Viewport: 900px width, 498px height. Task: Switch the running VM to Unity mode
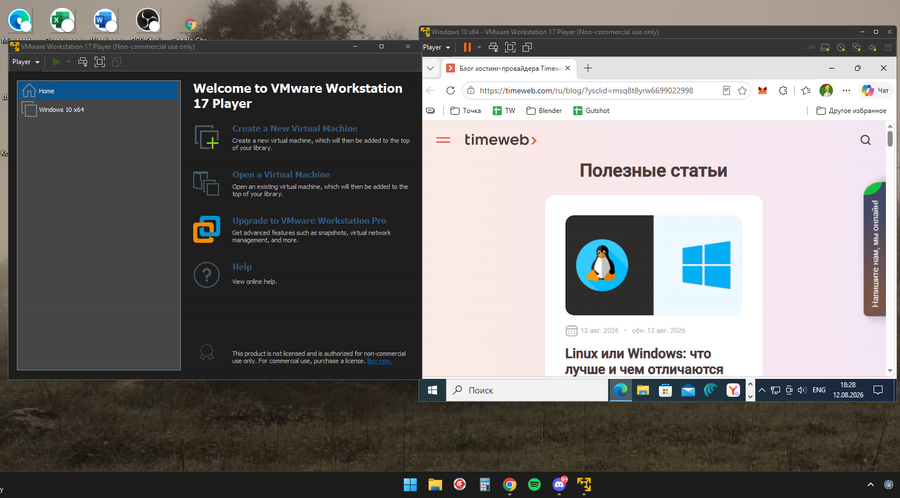527,47
